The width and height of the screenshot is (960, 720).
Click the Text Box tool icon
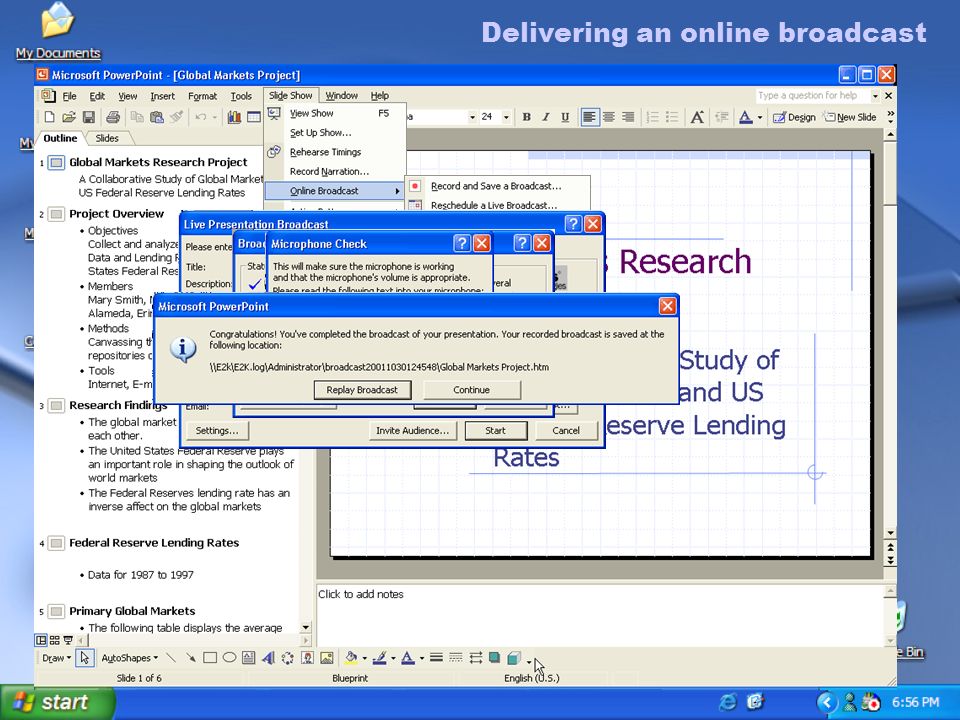pyautogui.click(x=249, y=658)
